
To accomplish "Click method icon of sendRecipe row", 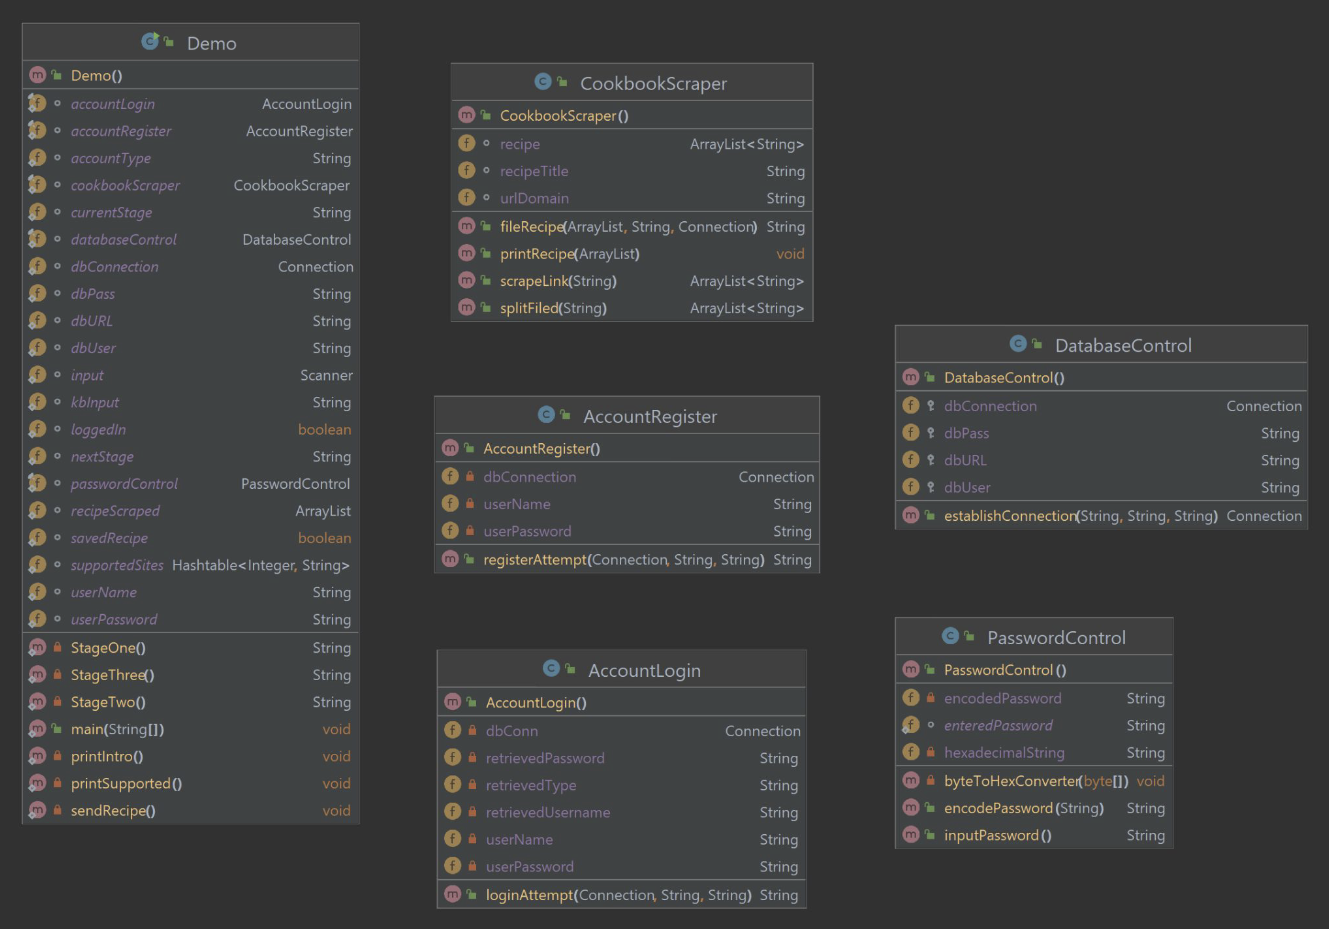I will 37,810.
